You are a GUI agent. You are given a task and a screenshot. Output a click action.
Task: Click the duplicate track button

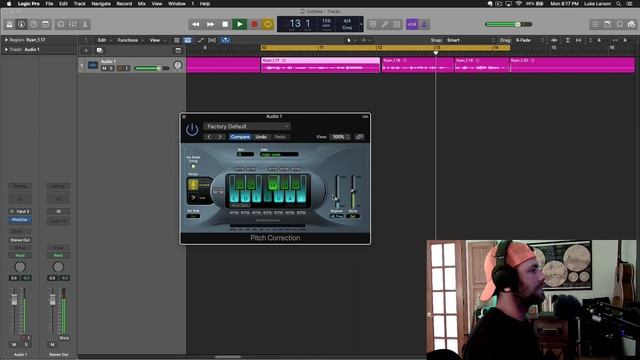[99, 51]
